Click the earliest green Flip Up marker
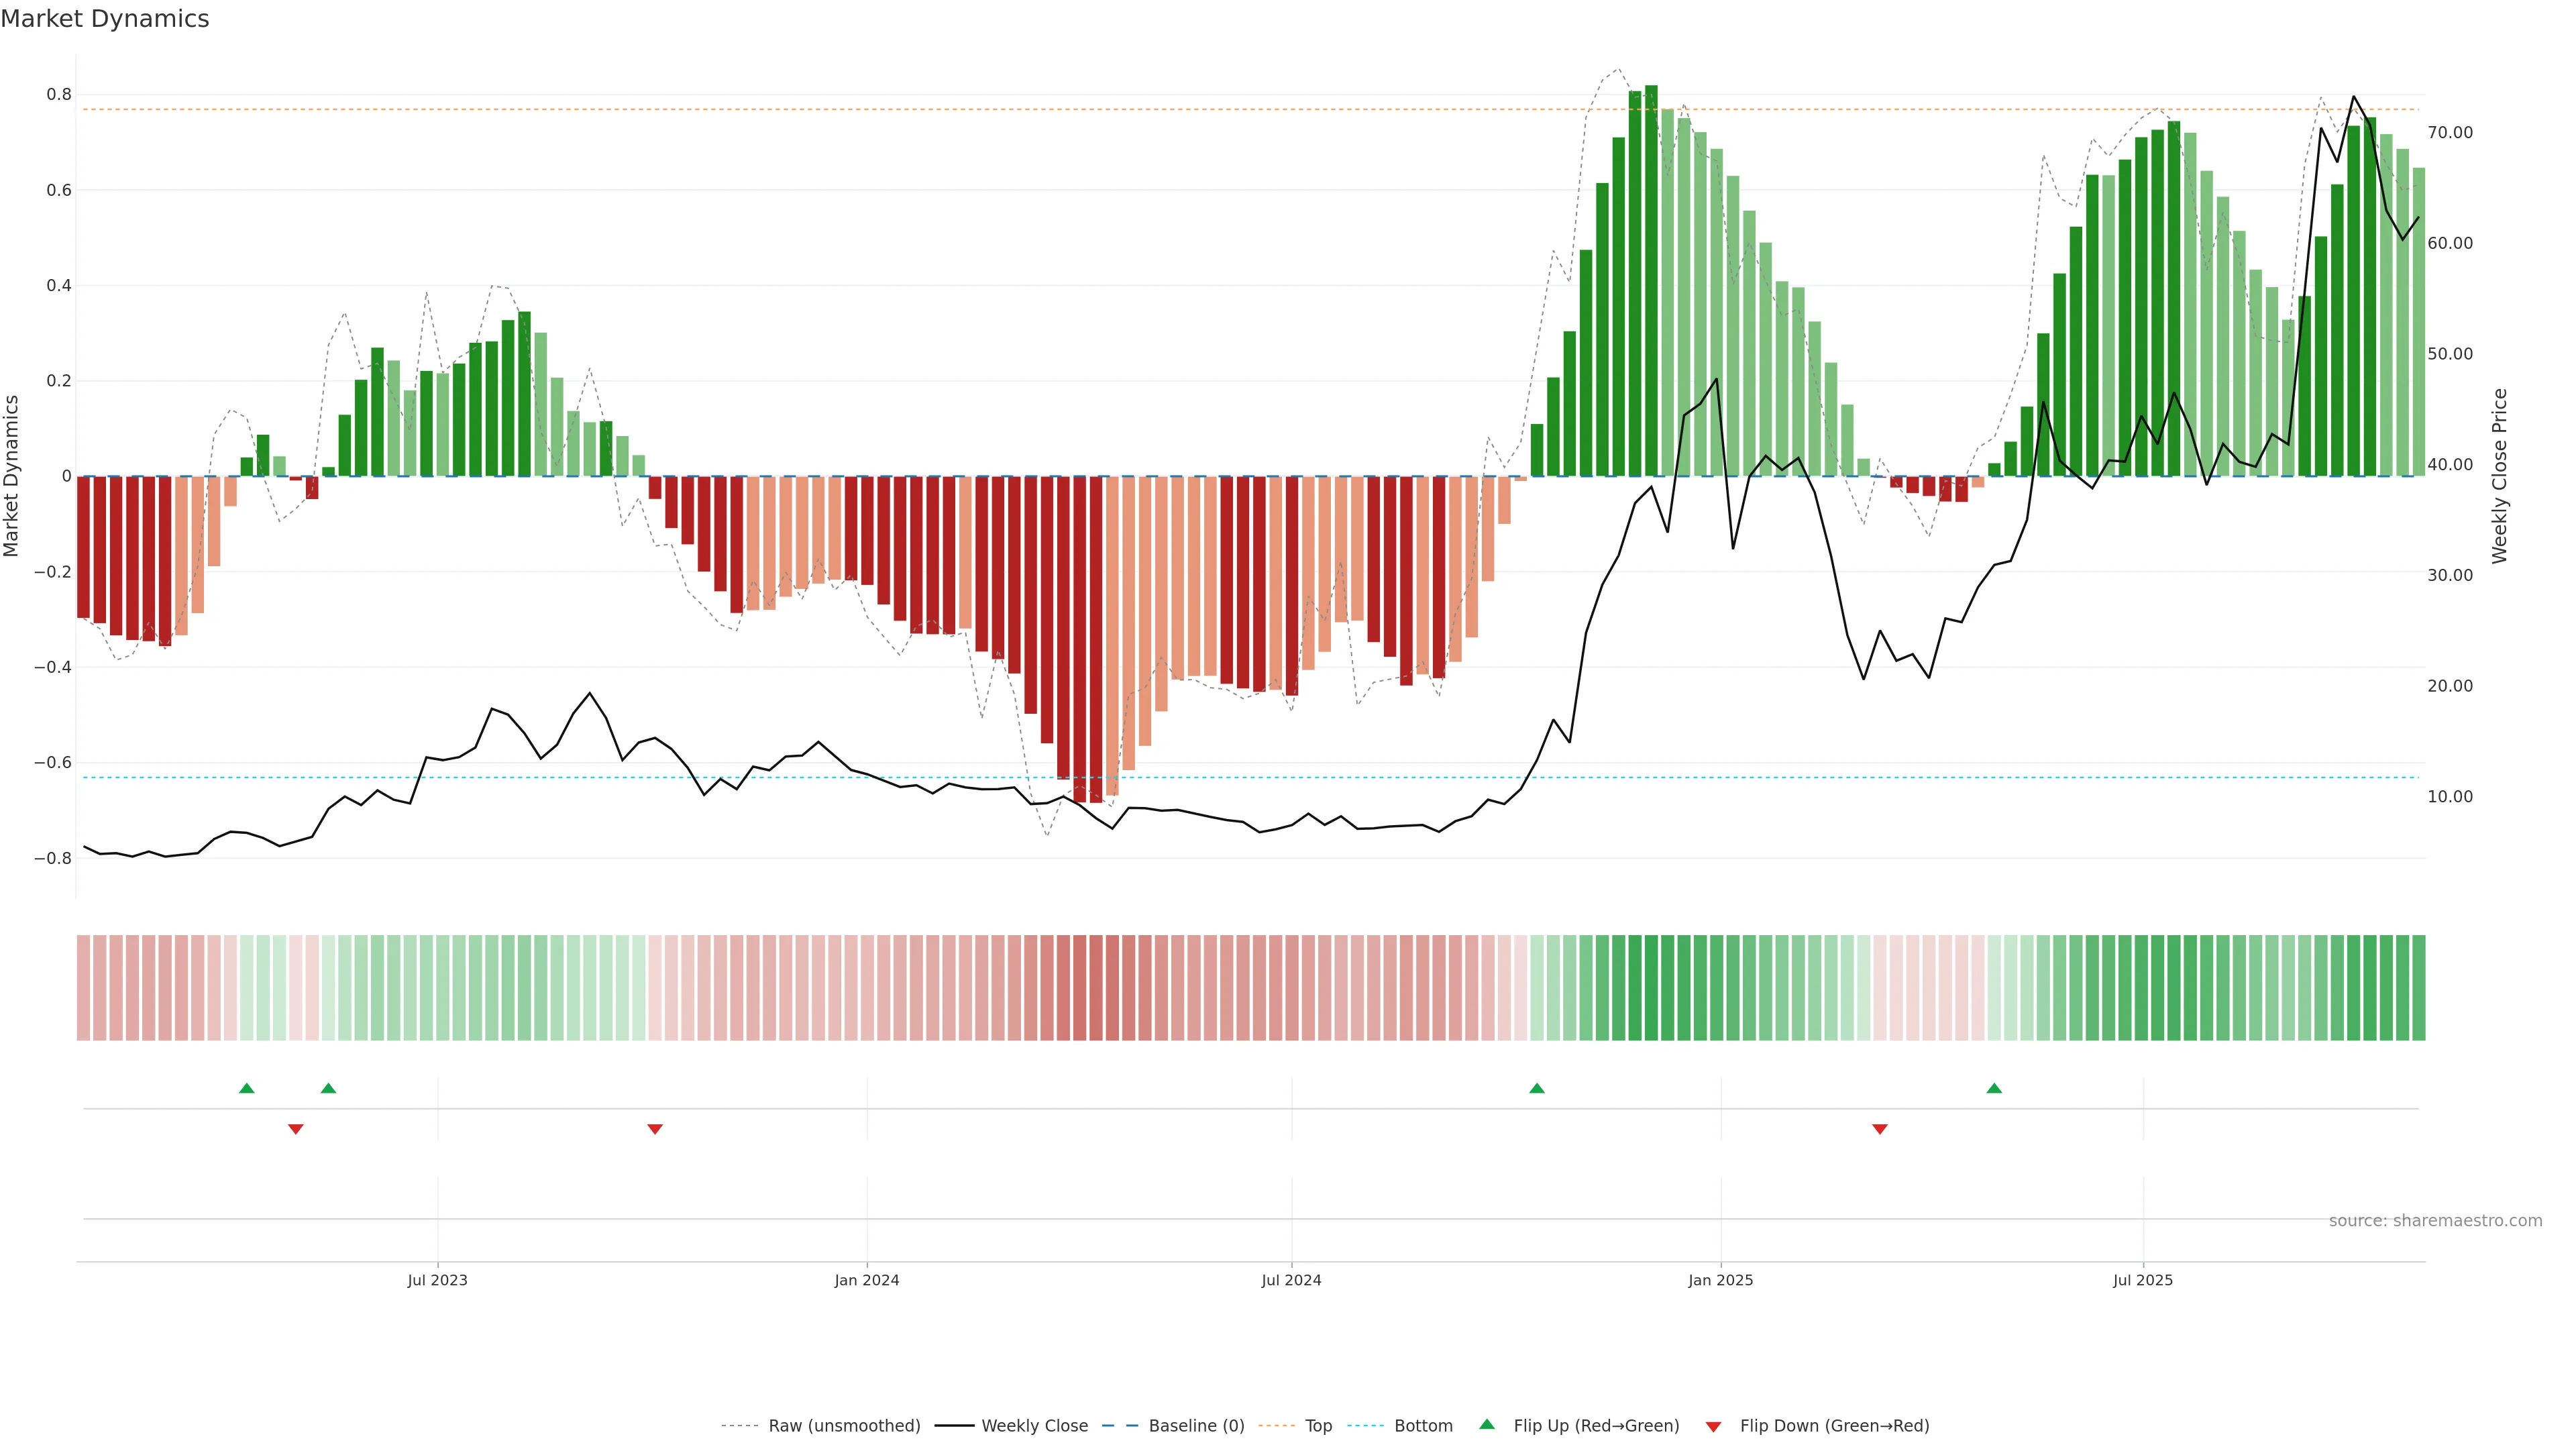Screen dimensions: 2576x1449 pyautogui.click(x=247, y=1088)
